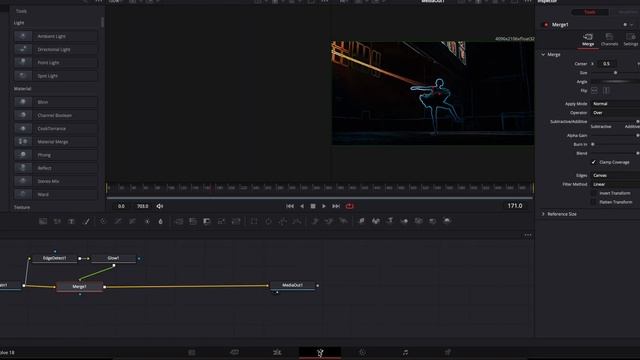The height and width of the screenshot is (360, 640).
Task: Add Ambient Light tool from the list
Action: [x=56, y=36]
